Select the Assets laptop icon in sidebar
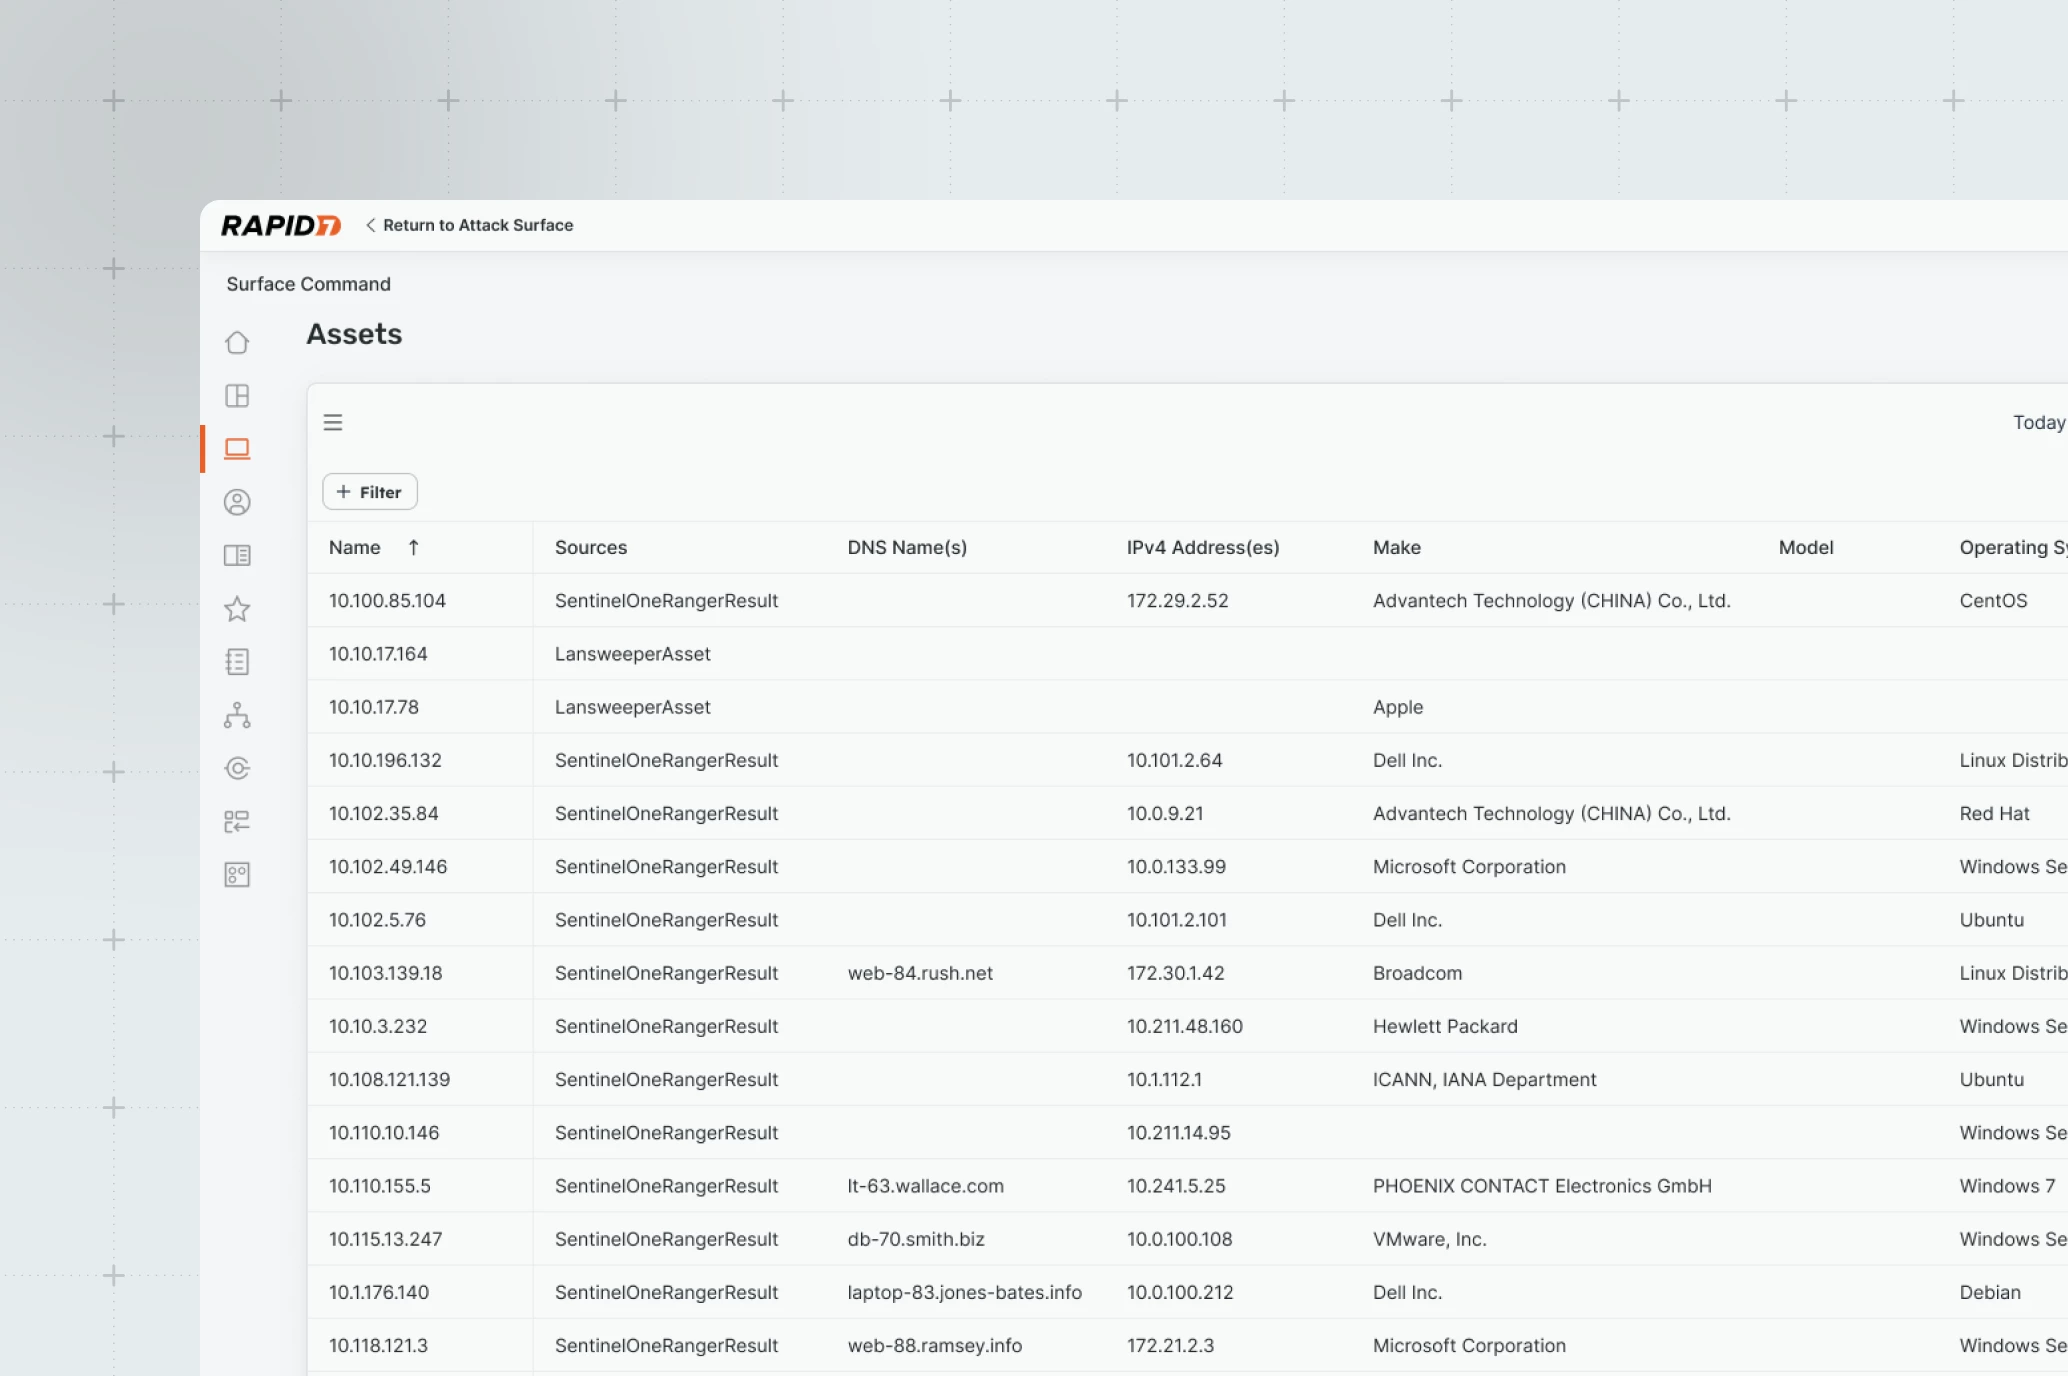Viewport: 2068px width, 1376px height. pos(237,449)
